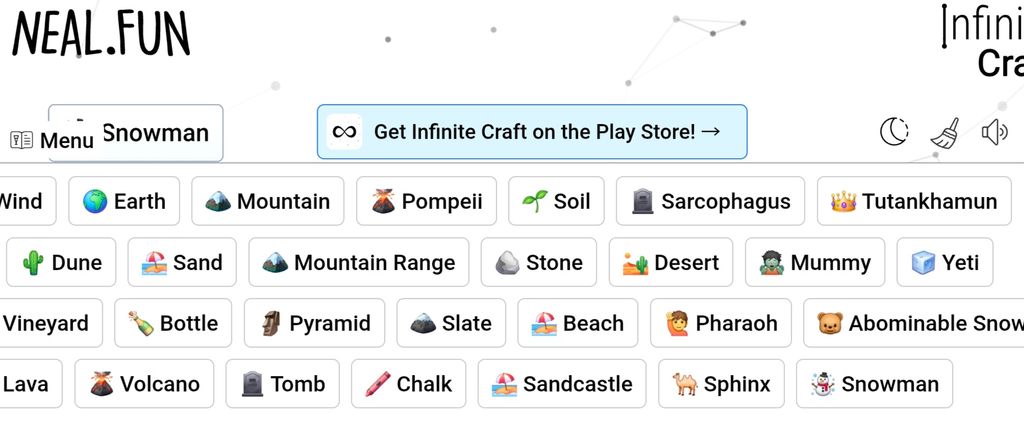Open the Get Infinite Craft Play Store banner
Screen dimensions: 1024x423
[532, 132]
